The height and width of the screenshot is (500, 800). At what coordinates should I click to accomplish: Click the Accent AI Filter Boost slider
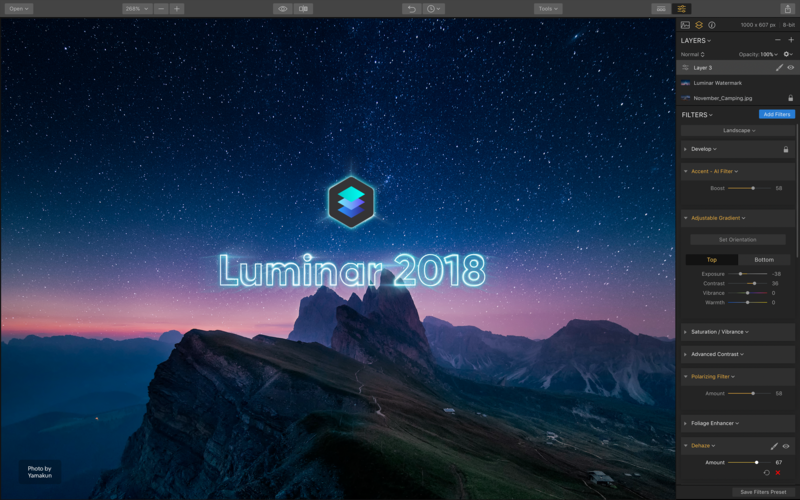click(753, 188)
